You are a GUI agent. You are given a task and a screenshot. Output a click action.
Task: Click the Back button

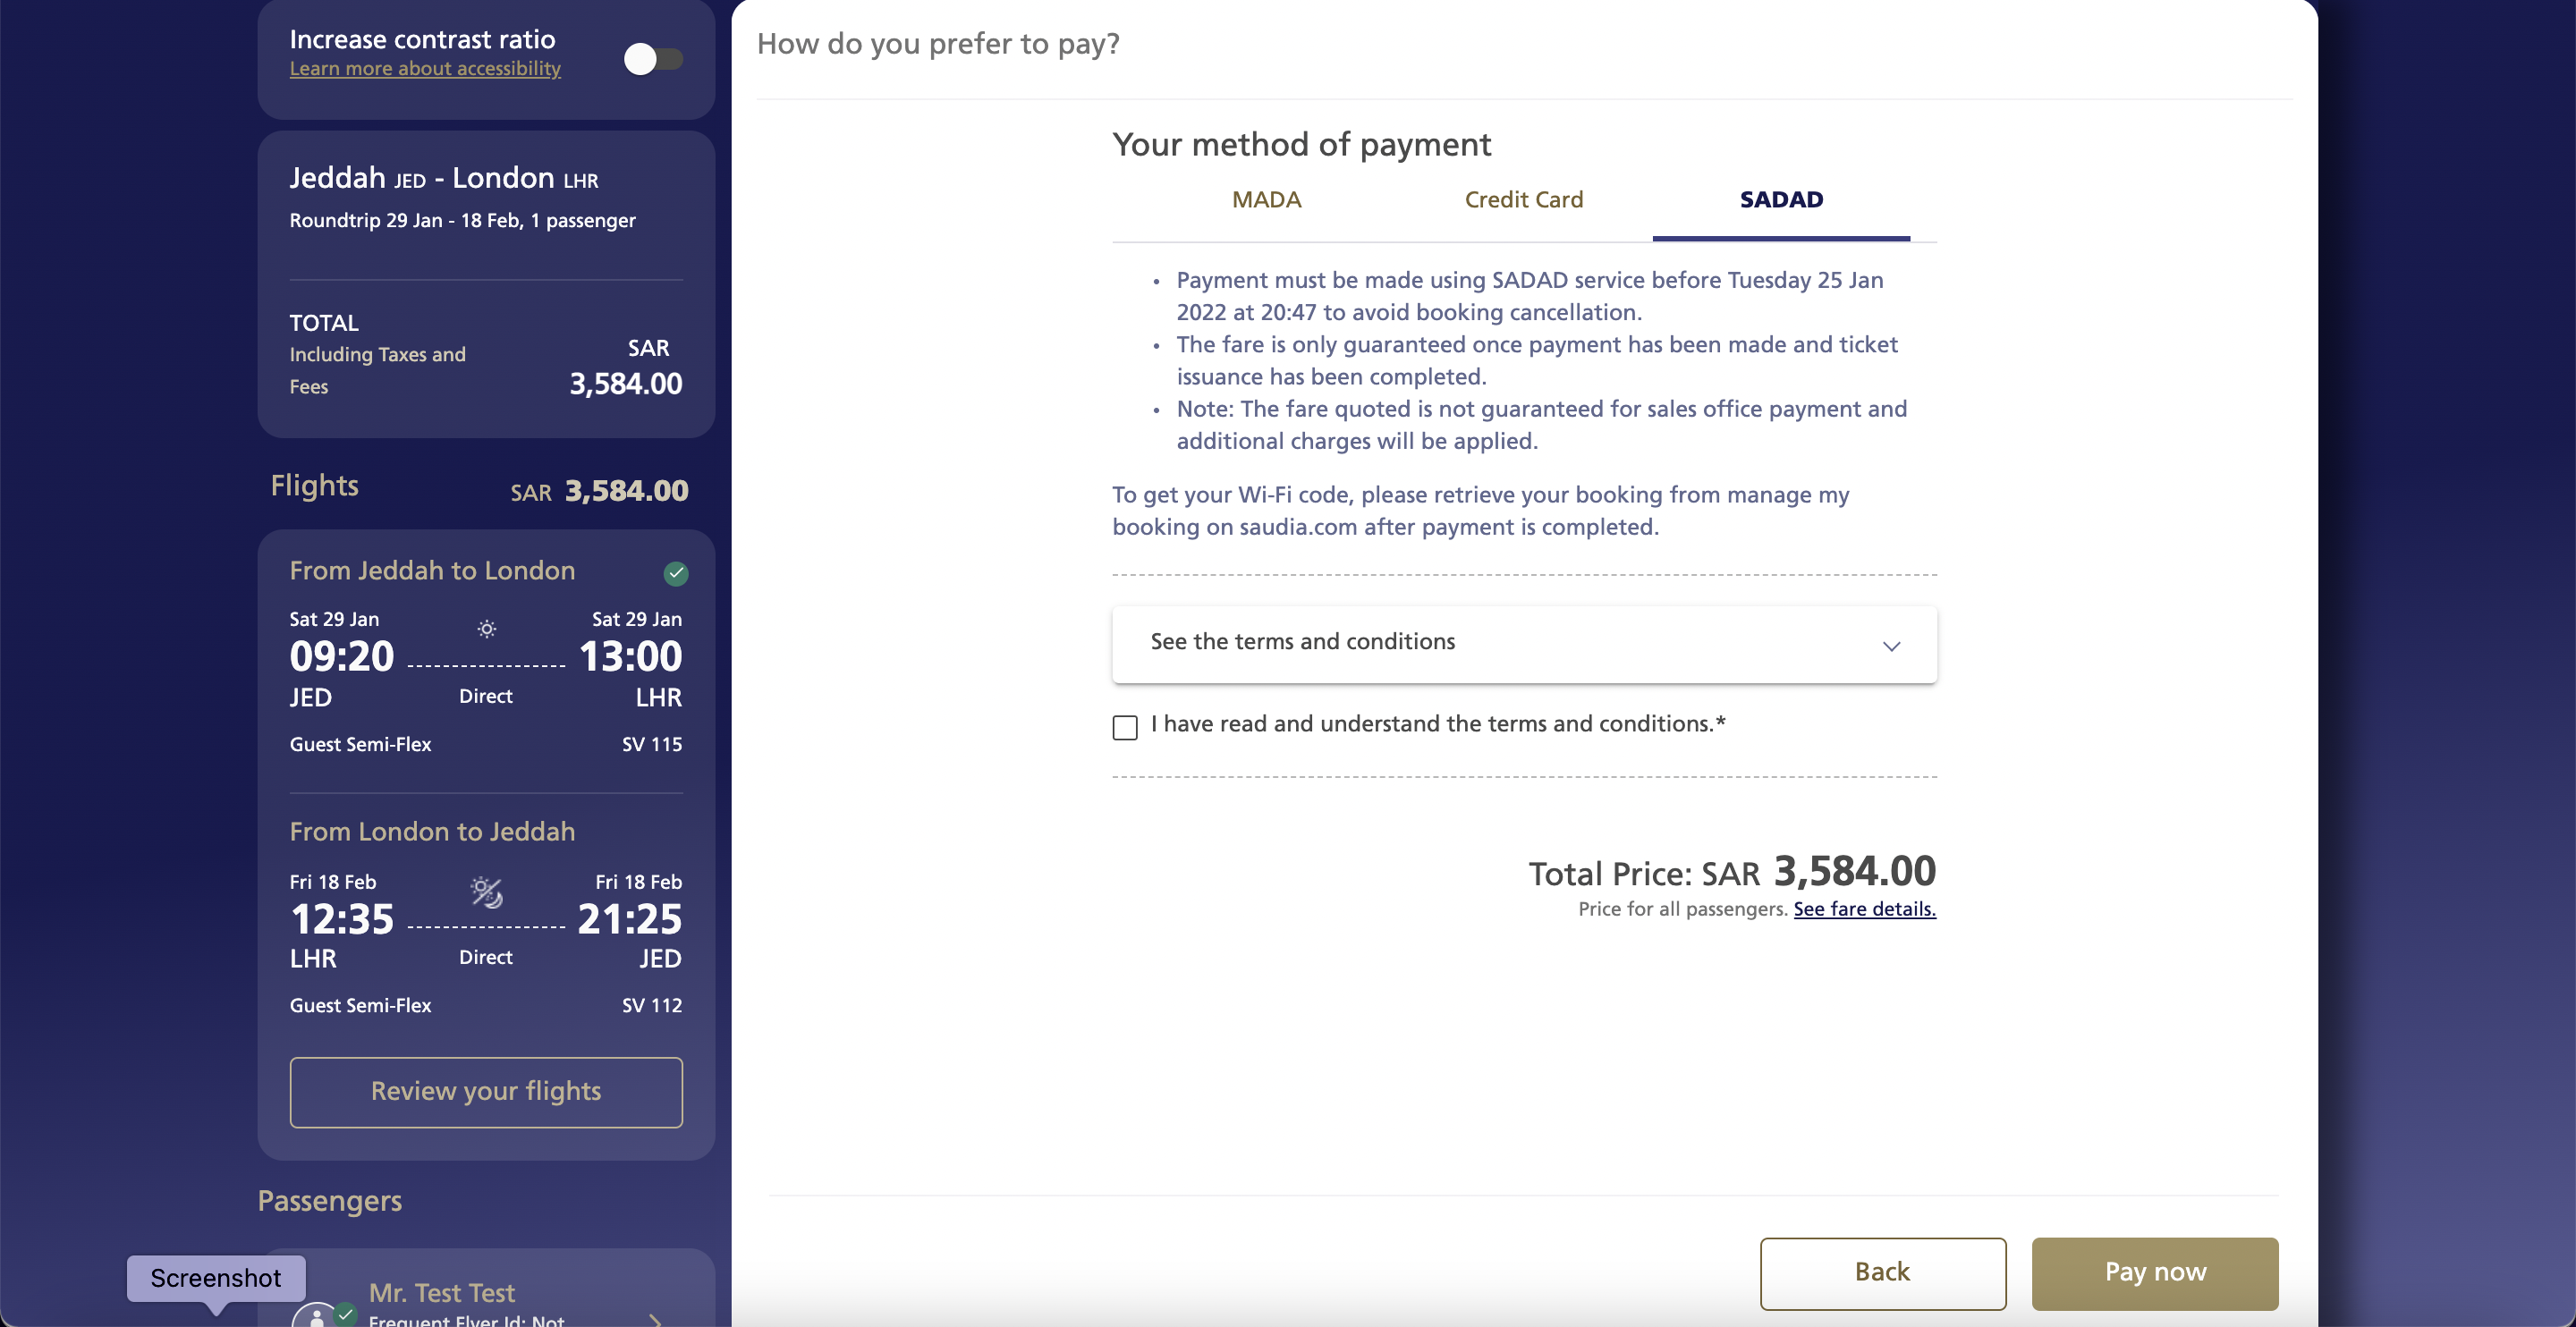pos(1883,1273)
